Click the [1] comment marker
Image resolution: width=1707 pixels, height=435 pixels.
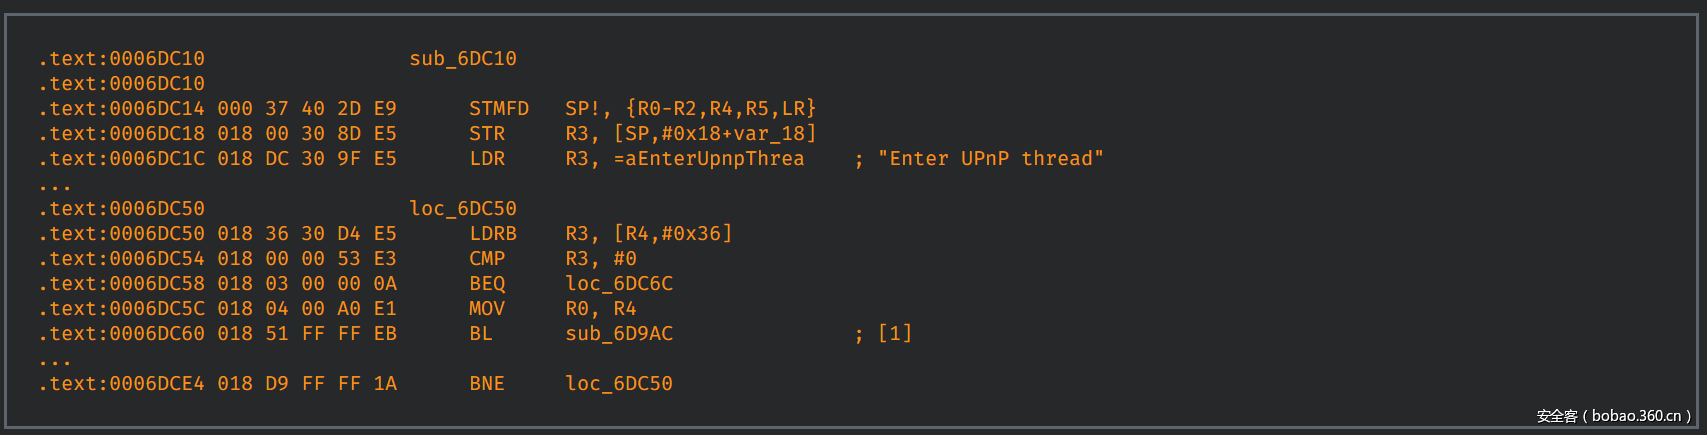(x=895, y=334)
